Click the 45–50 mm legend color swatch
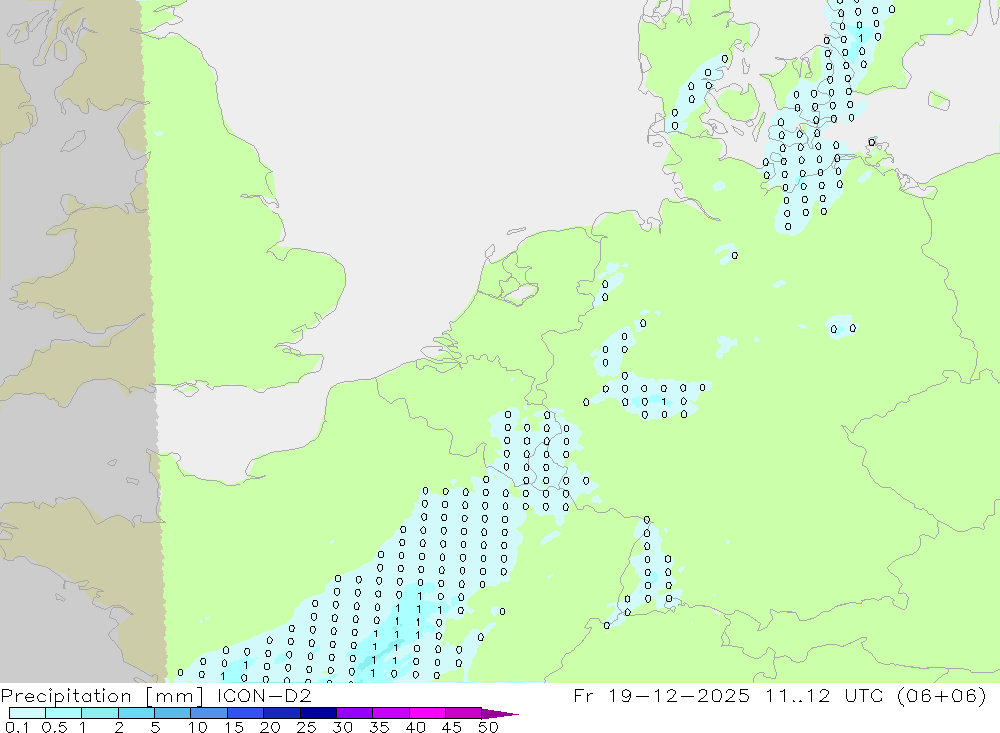This screenshot has height=733, width=1000. 464,713
